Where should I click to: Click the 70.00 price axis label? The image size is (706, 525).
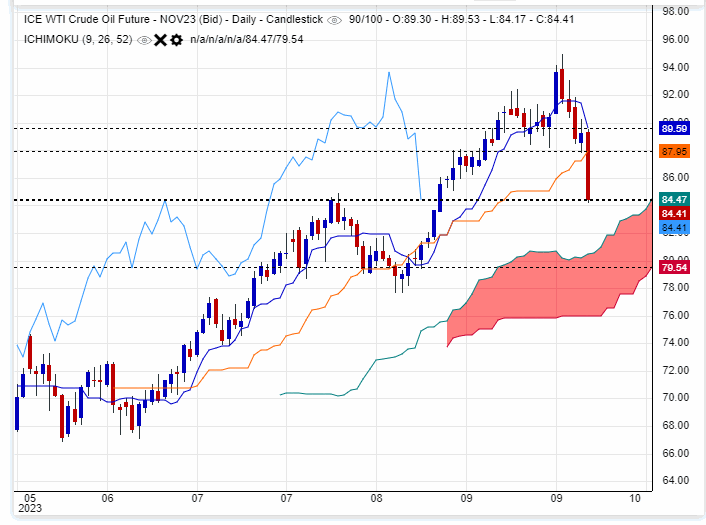click(x=676, y=397)
